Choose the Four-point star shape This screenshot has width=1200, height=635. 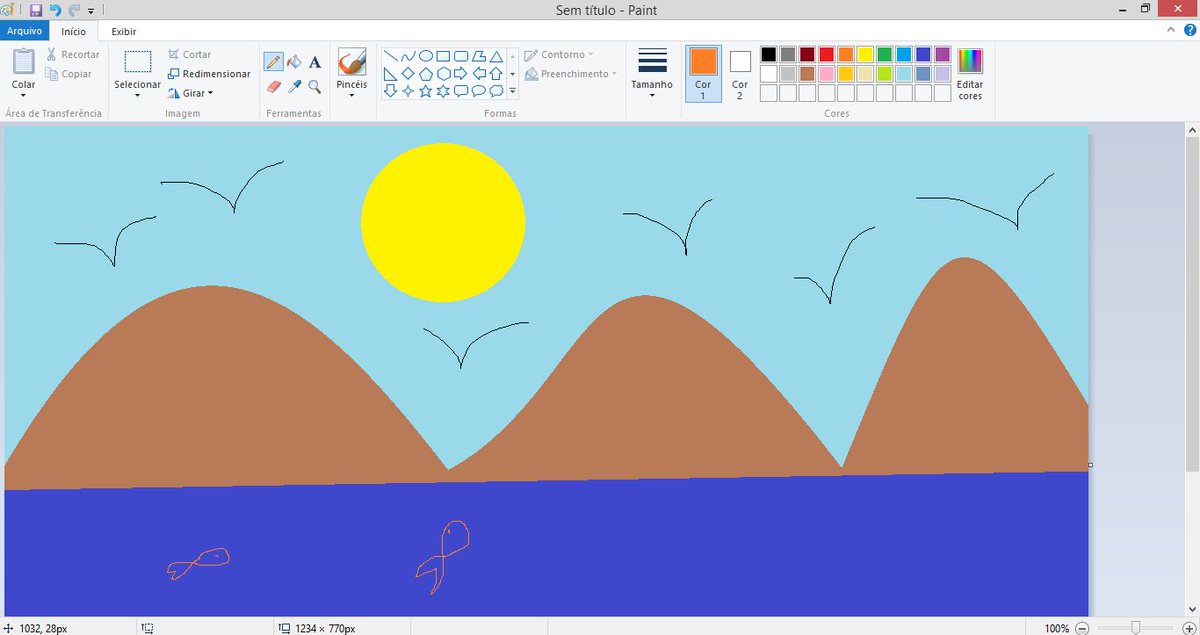[x=408, y=91]
